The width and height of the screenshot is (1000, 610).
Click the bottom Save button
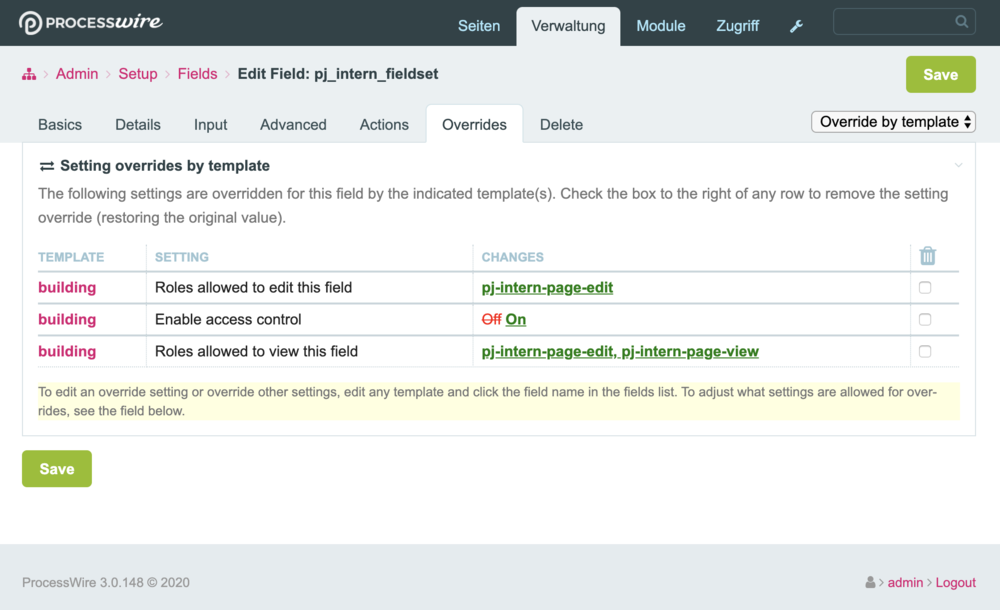point(57,469)
